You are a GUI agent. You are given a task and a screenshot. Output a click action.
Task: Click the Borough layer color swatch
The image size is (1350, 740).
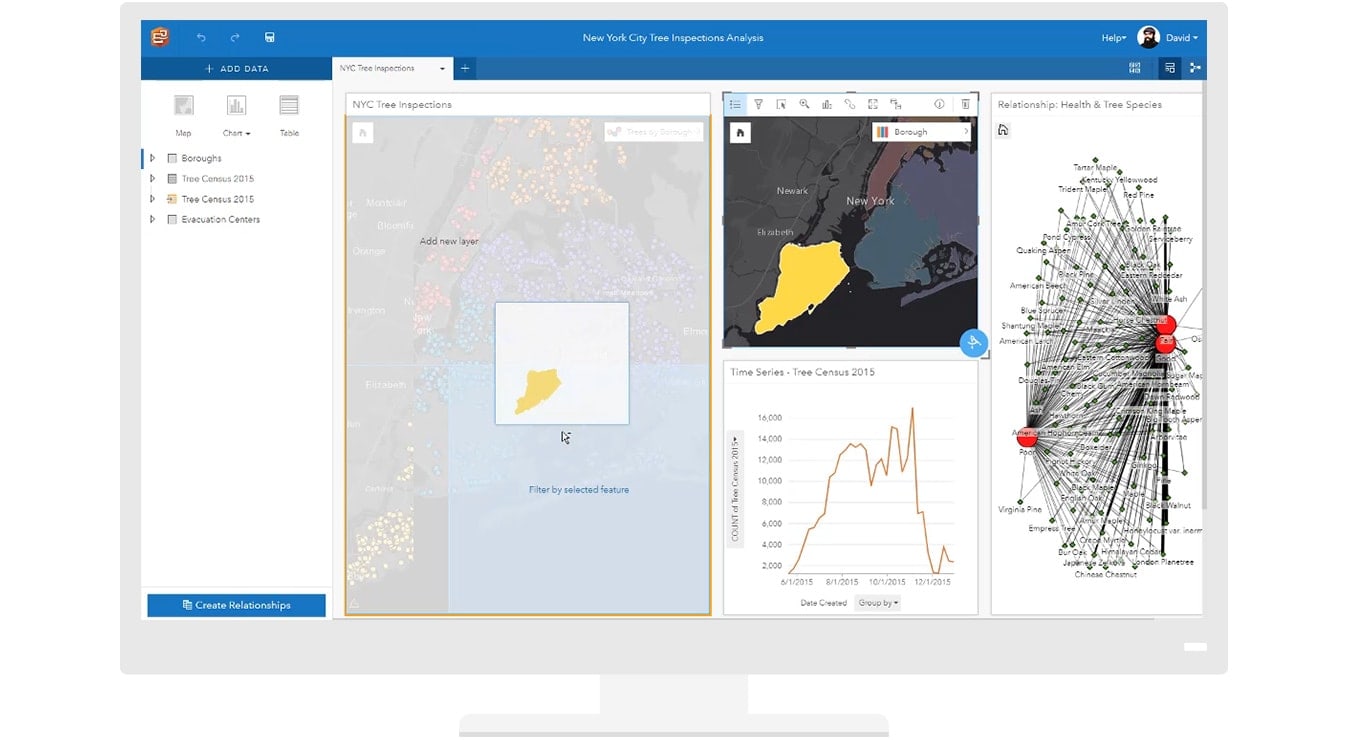click(x=883, y=132)
